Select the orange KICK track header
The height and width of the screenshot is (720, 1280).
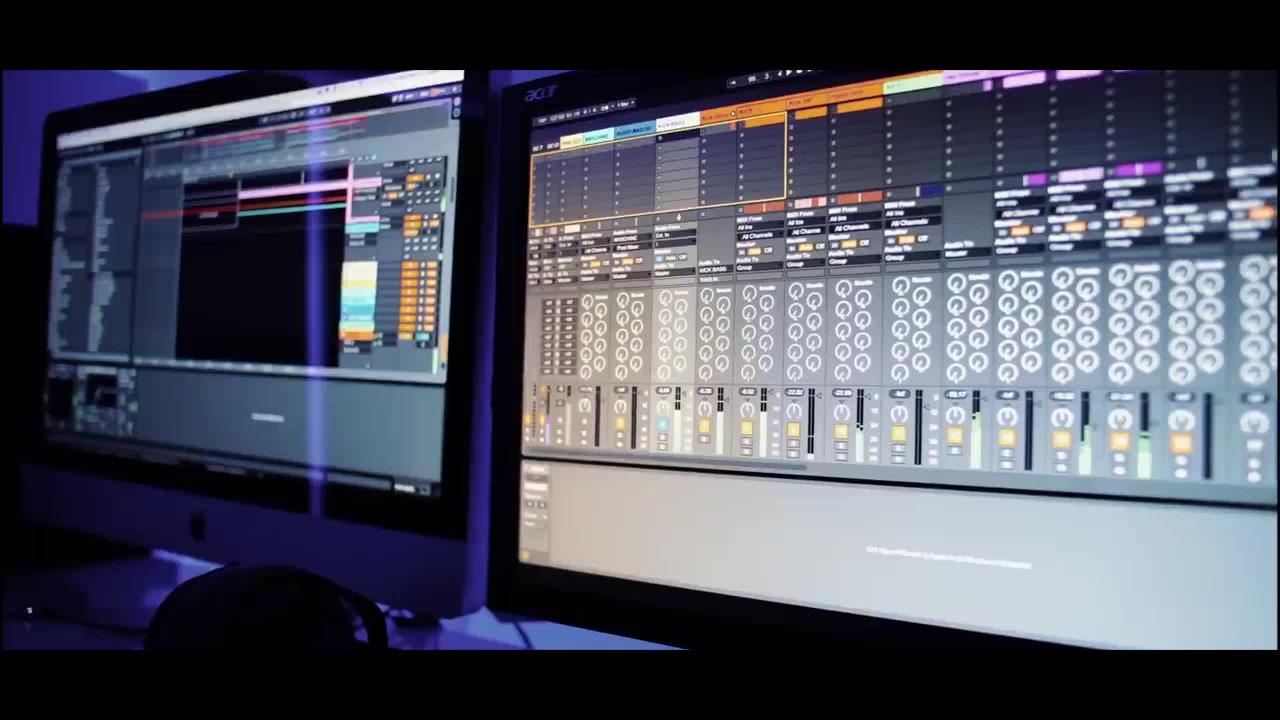coord(760,110)
